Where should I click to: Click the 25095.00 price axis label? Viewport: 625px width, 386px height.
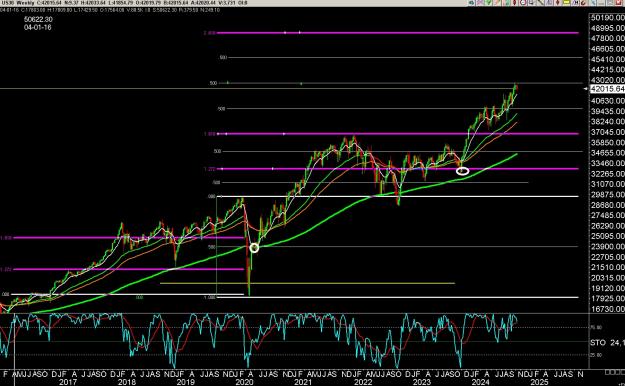tap(608, 236)
